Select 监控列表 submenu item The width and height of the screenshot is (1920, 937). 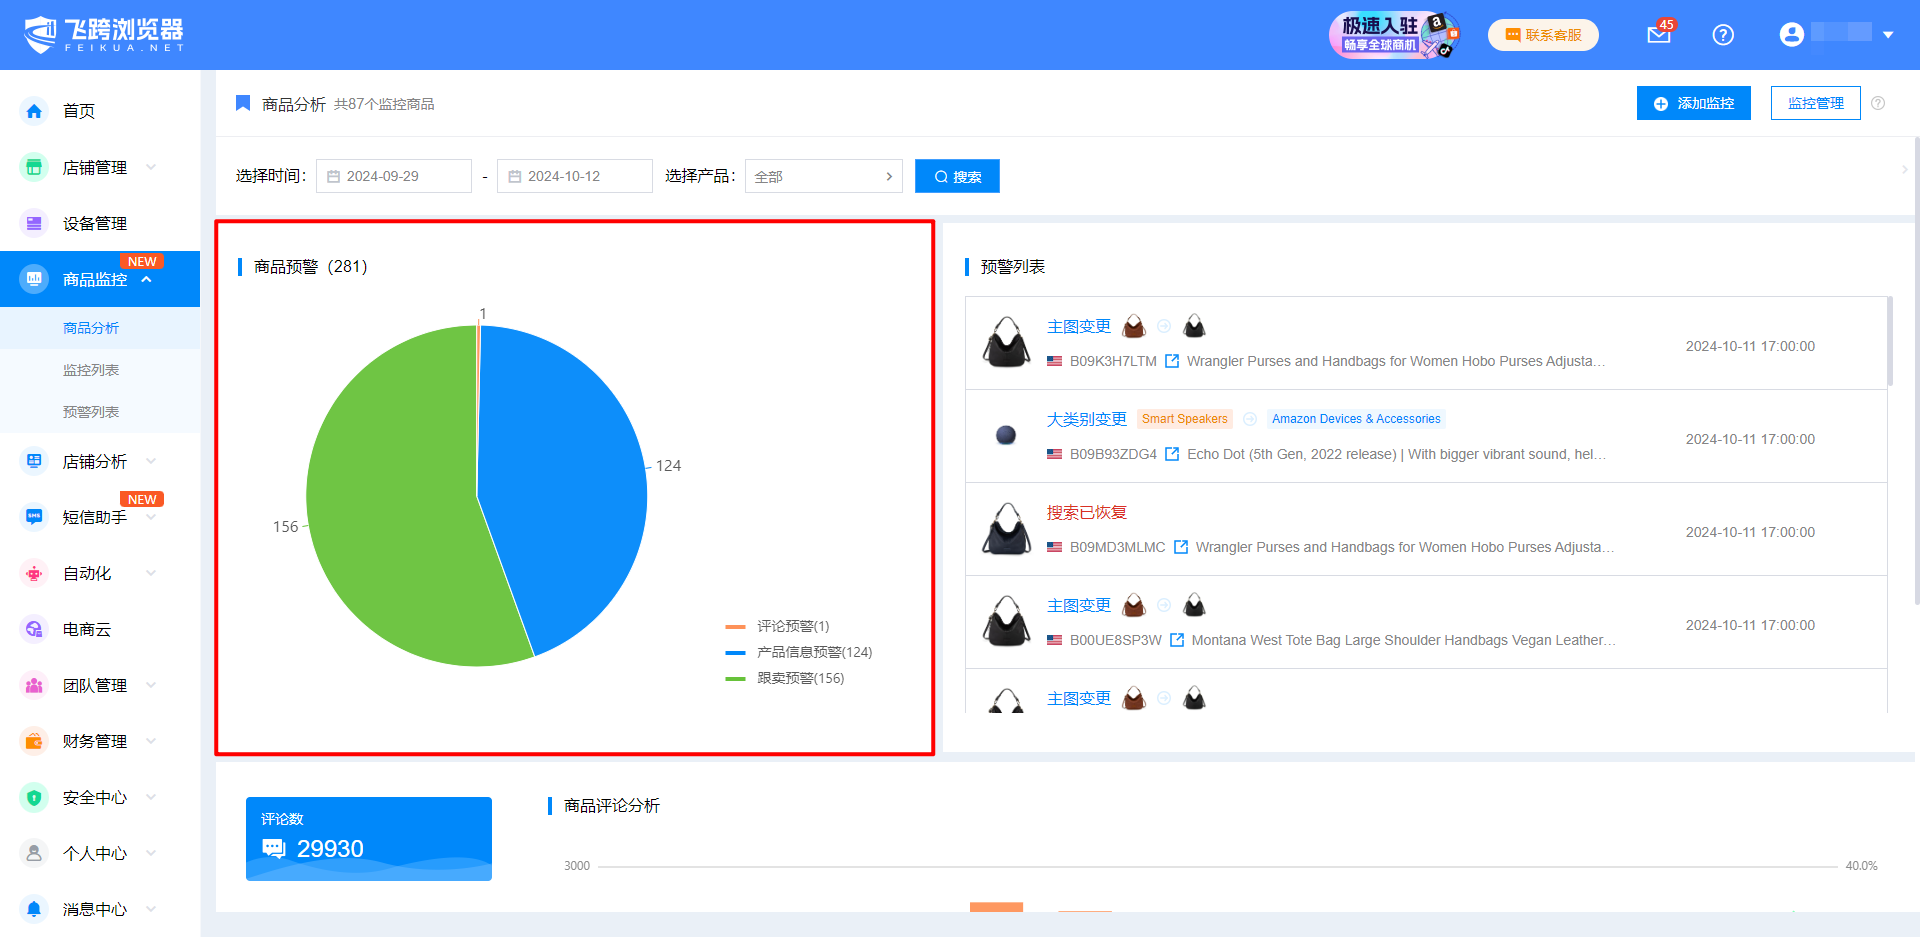click(91, 370)
